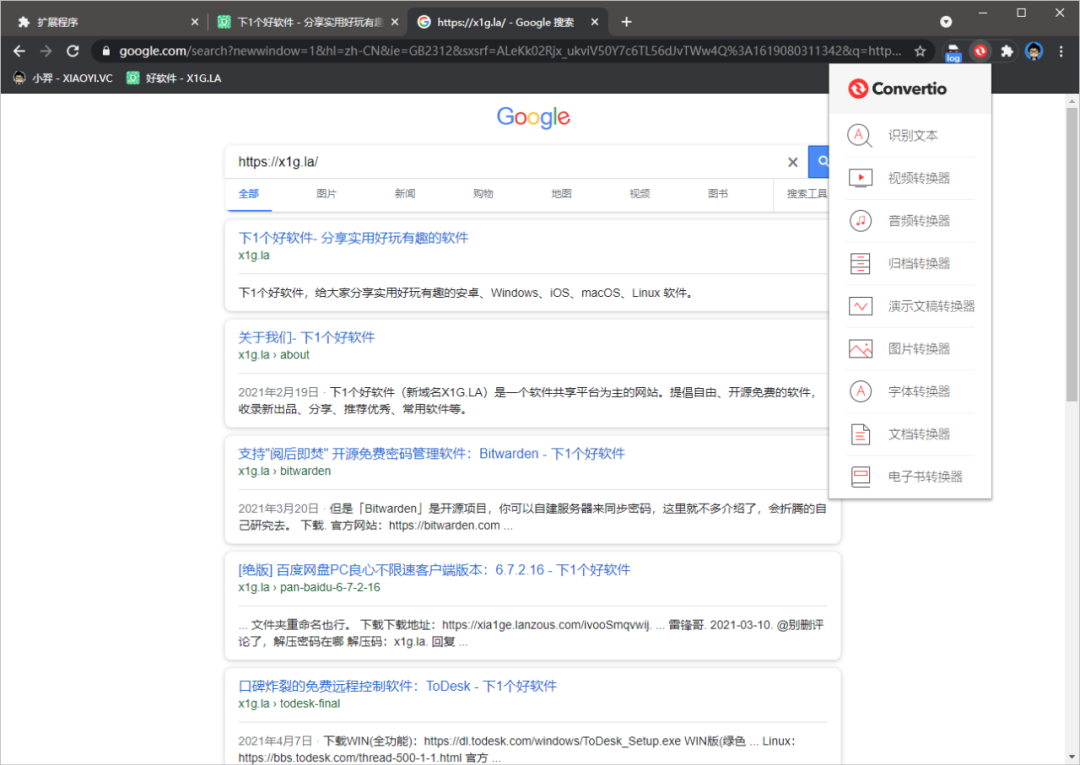The image size is (1080, 765).
Task: Open 归档转换器 archive converter
Action: pos(918,264)
